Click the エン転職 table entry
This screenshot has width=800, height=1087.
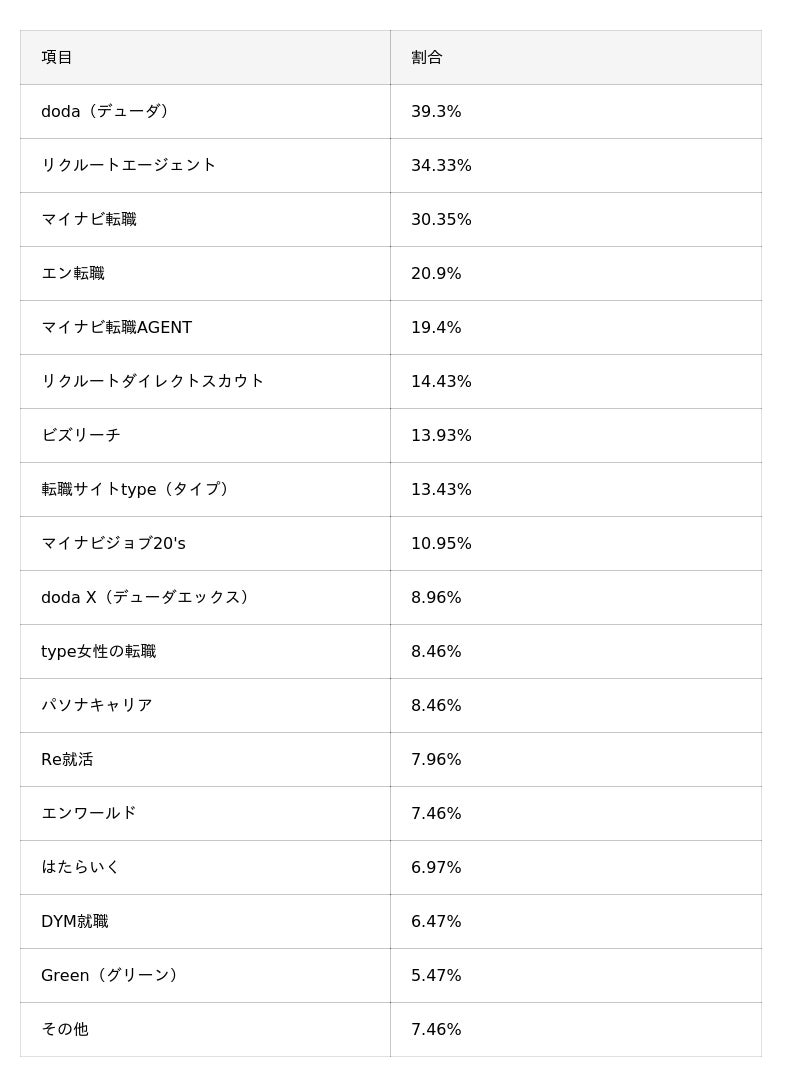73,274
